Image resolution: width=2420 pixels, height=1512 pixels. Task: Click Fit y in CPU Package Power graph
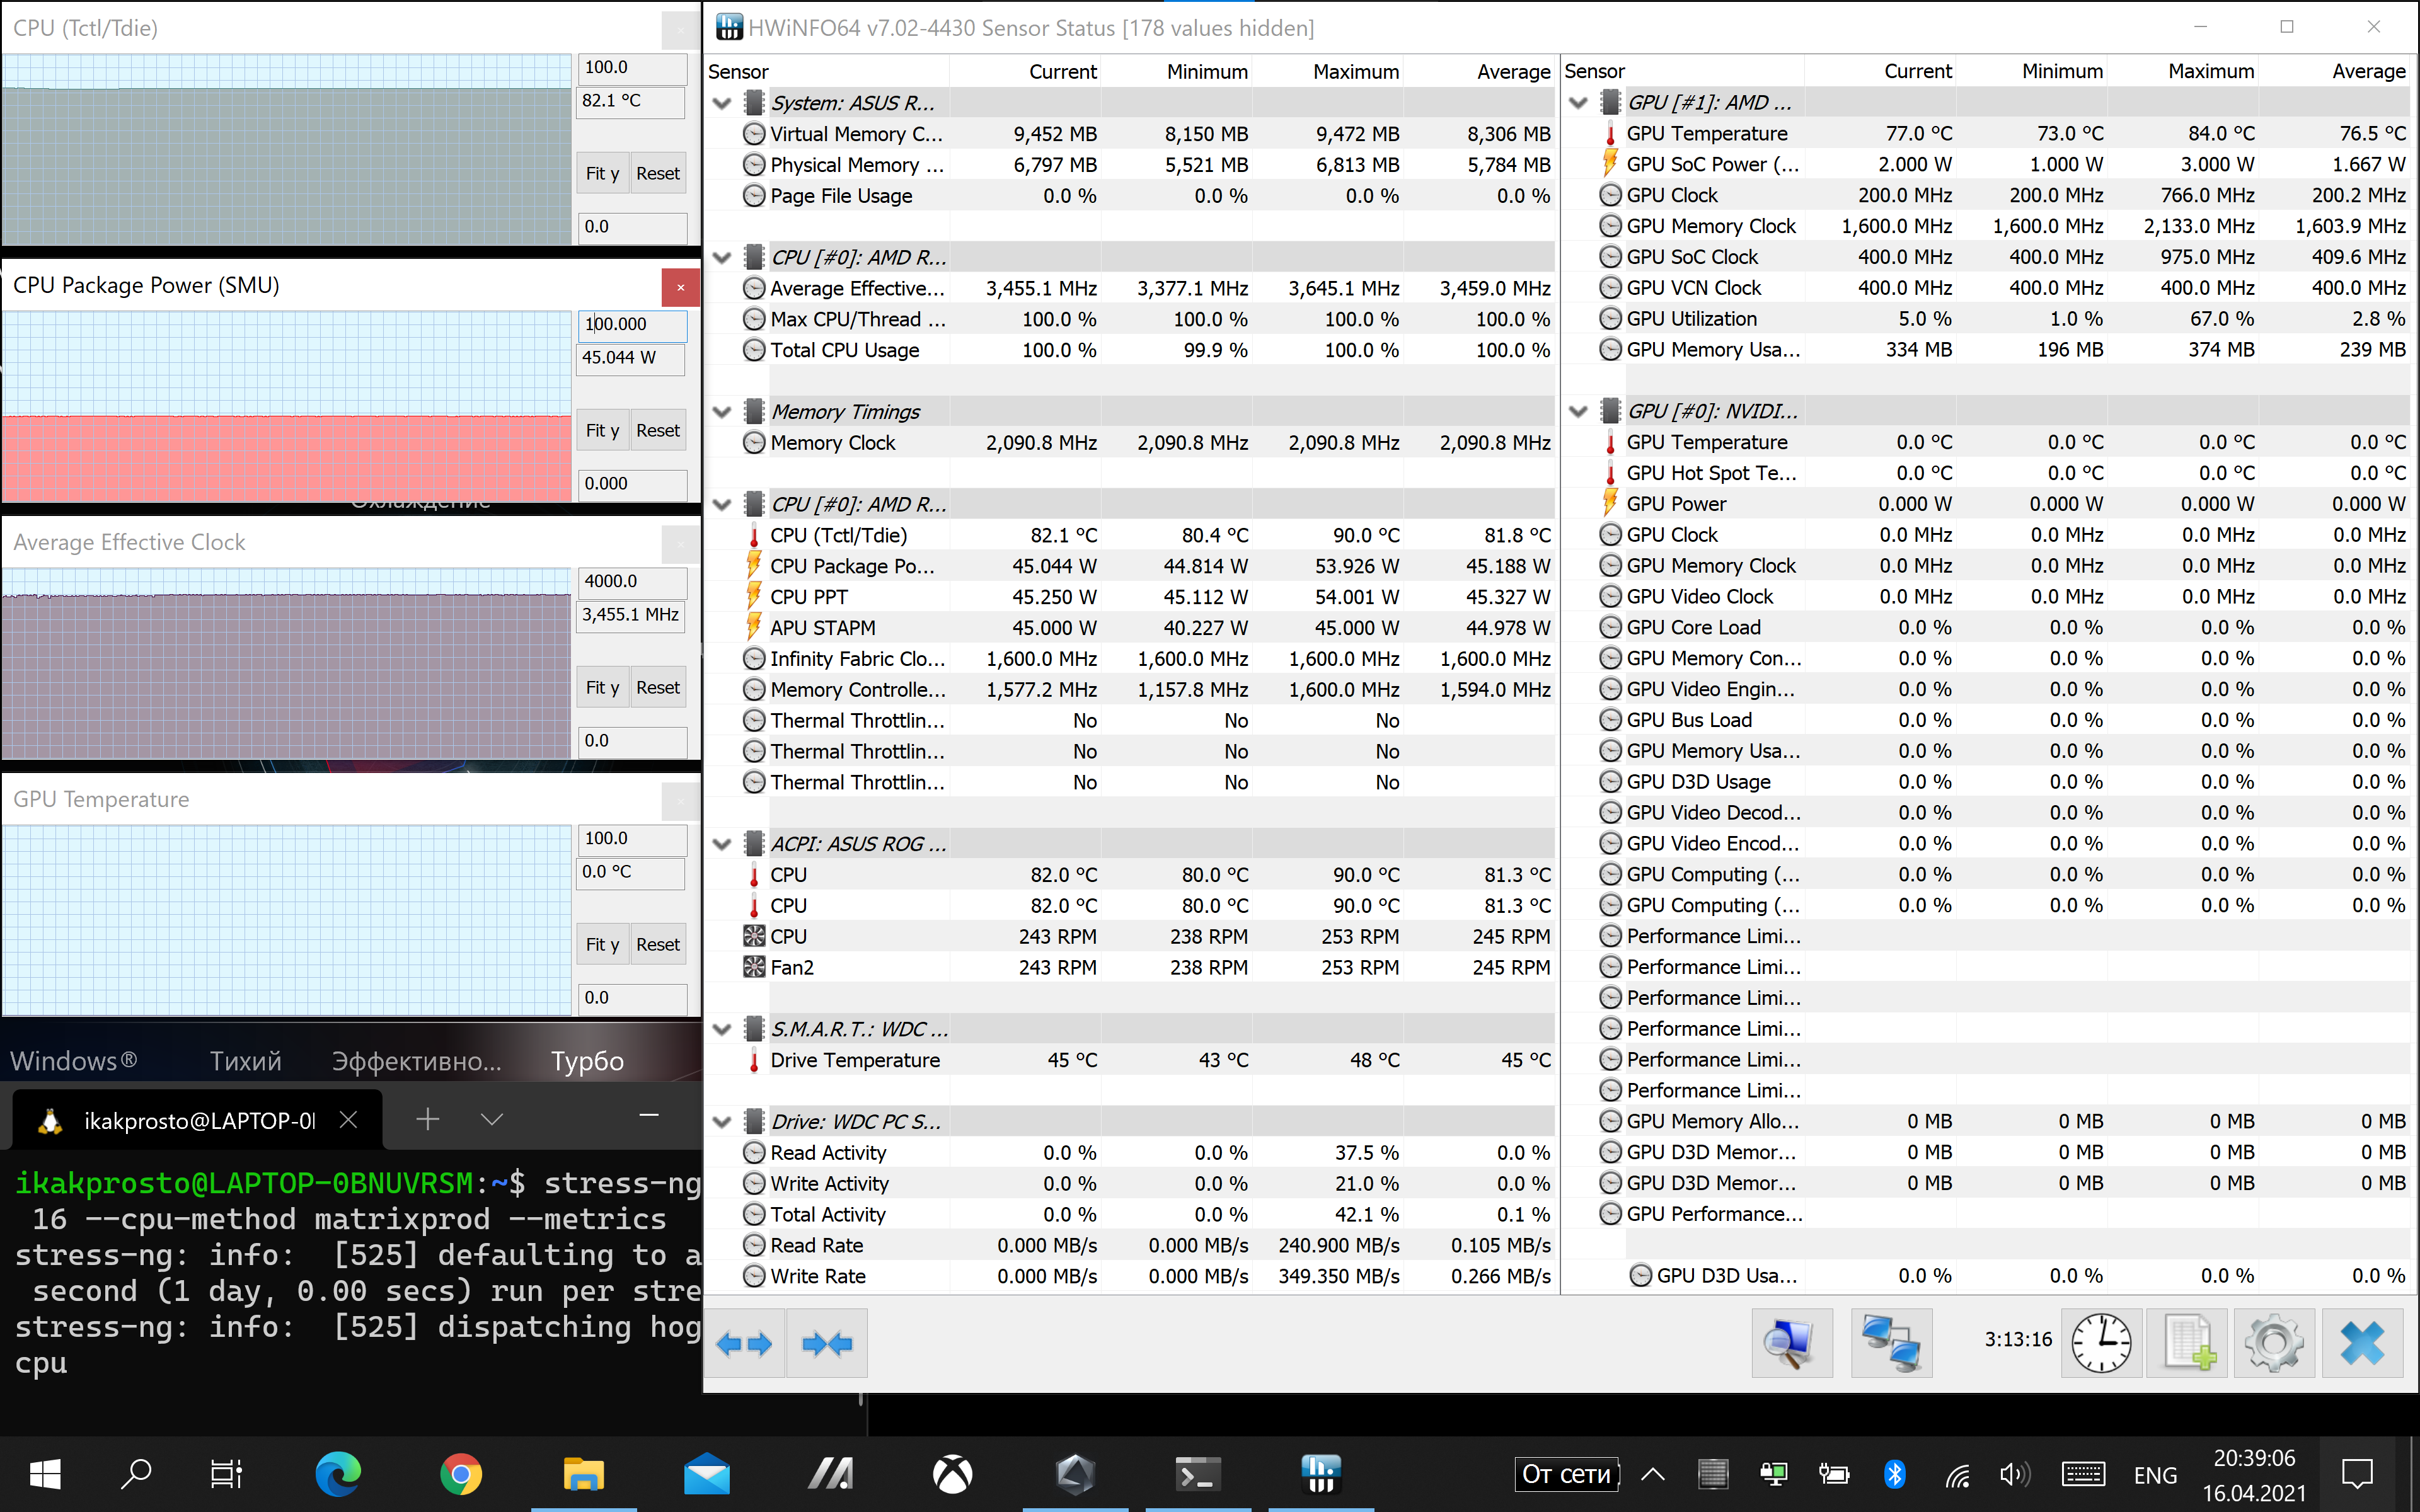coord(602,430)
